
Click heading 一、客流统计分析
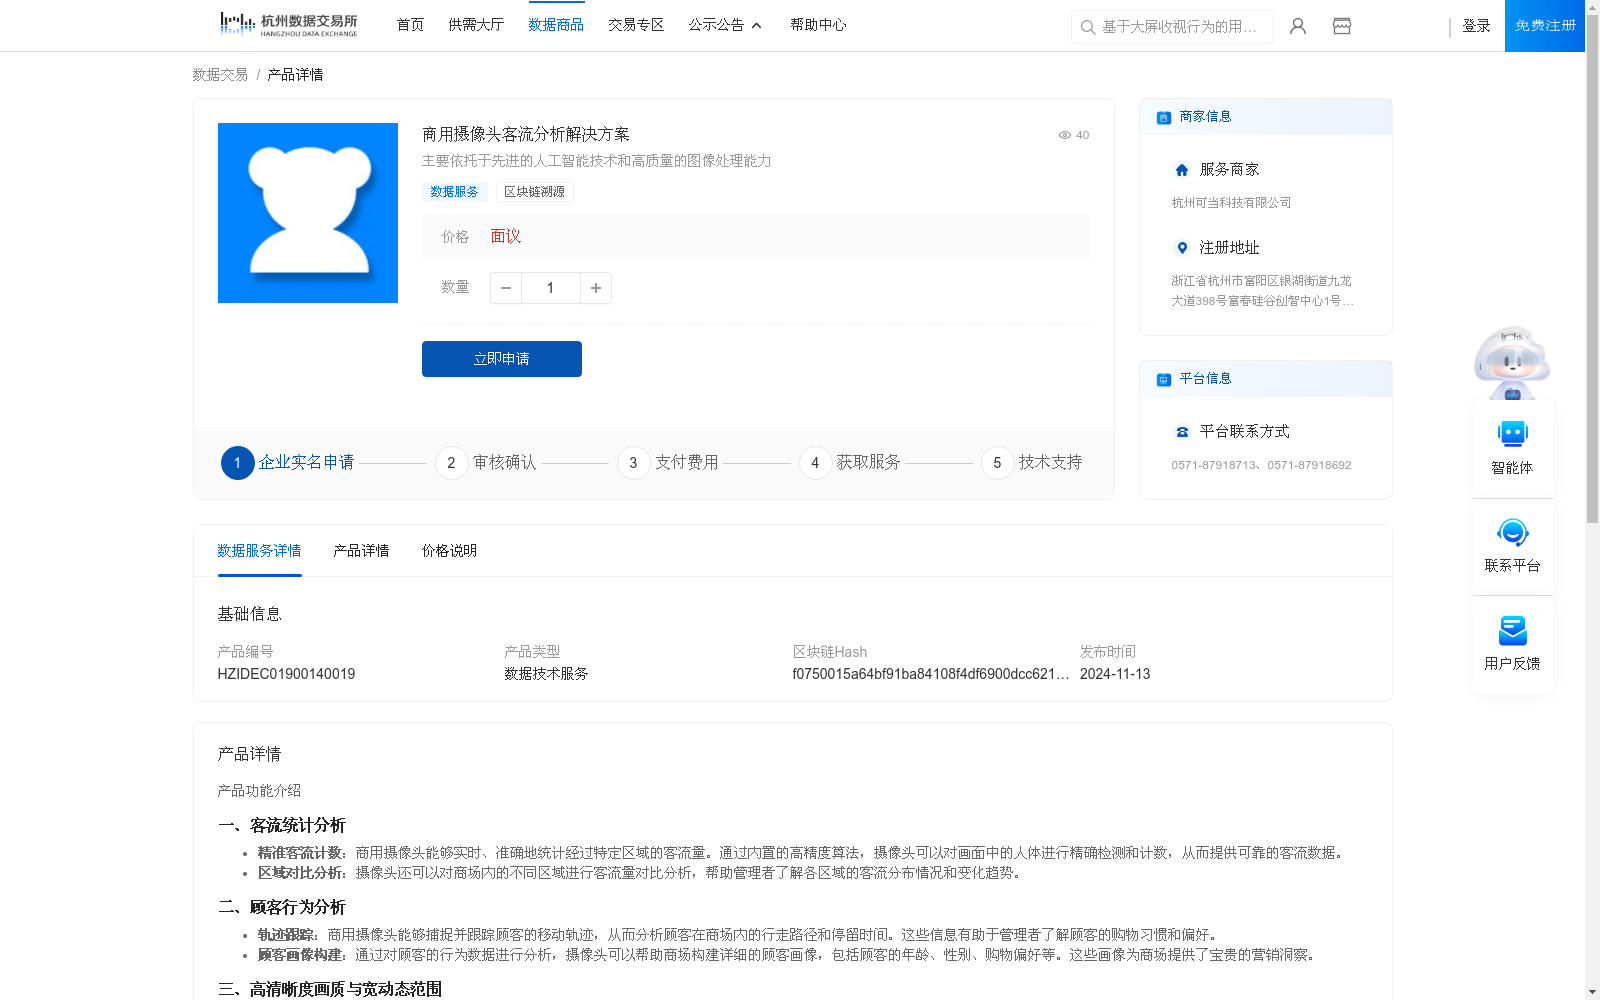[x=282, y=825]
